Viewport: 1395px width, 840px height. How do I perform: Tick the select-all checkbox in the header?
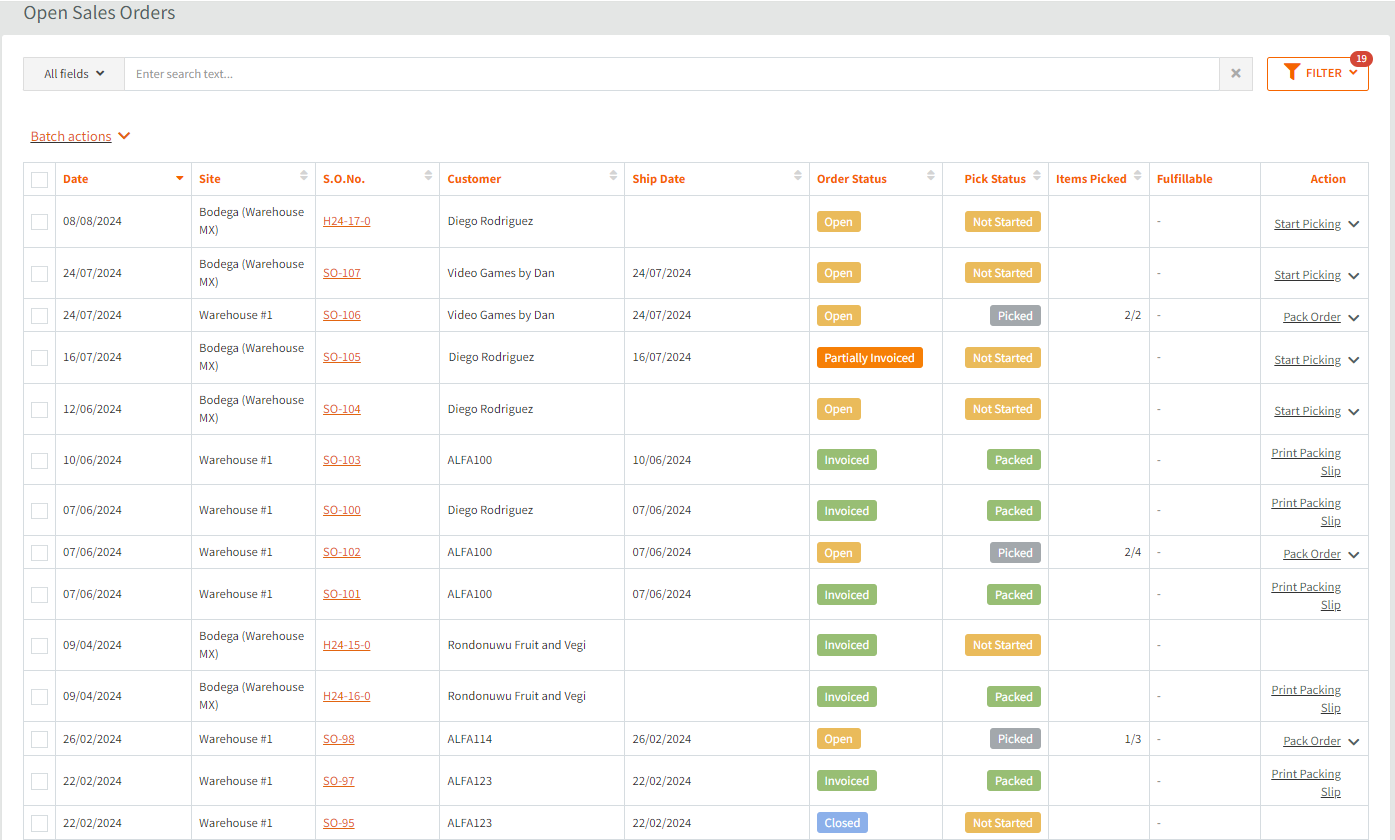39,180
